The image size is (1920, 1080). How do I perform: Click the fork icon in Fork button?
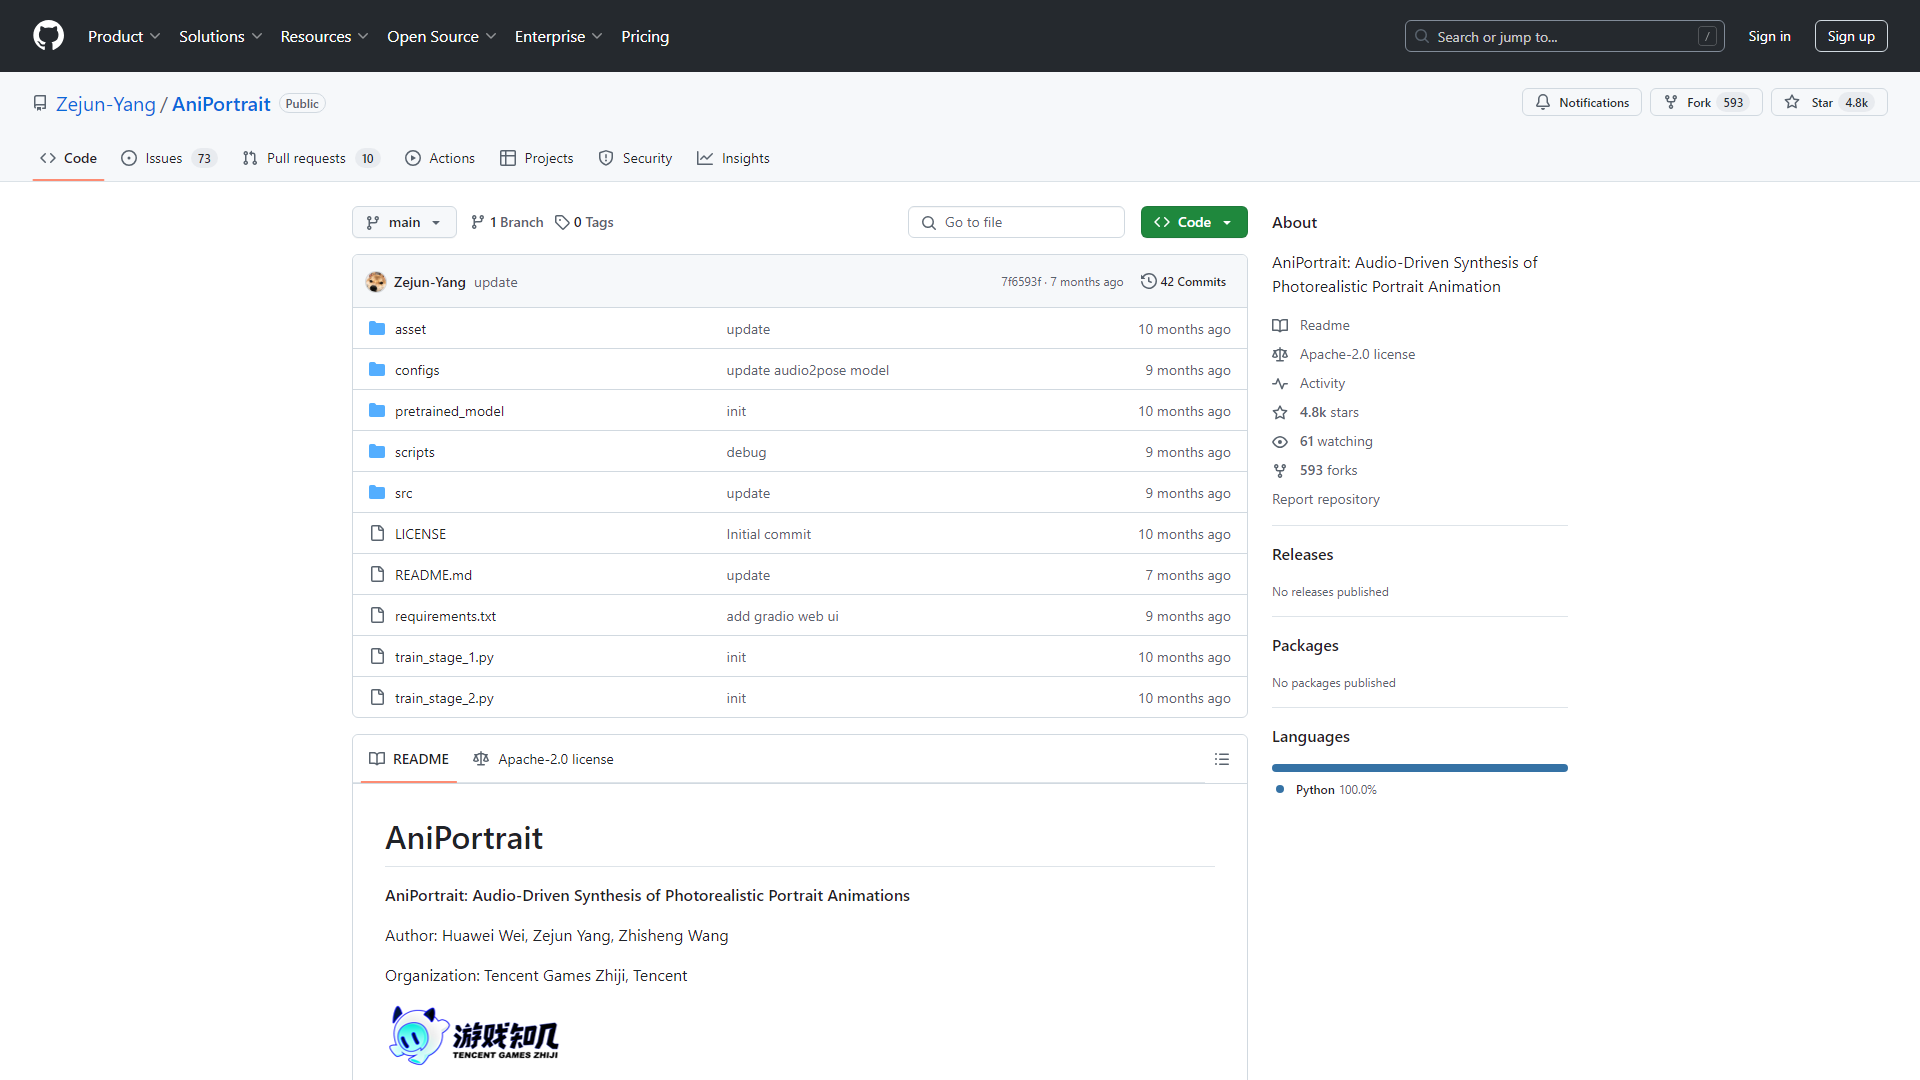click(x=1670, y=103)
